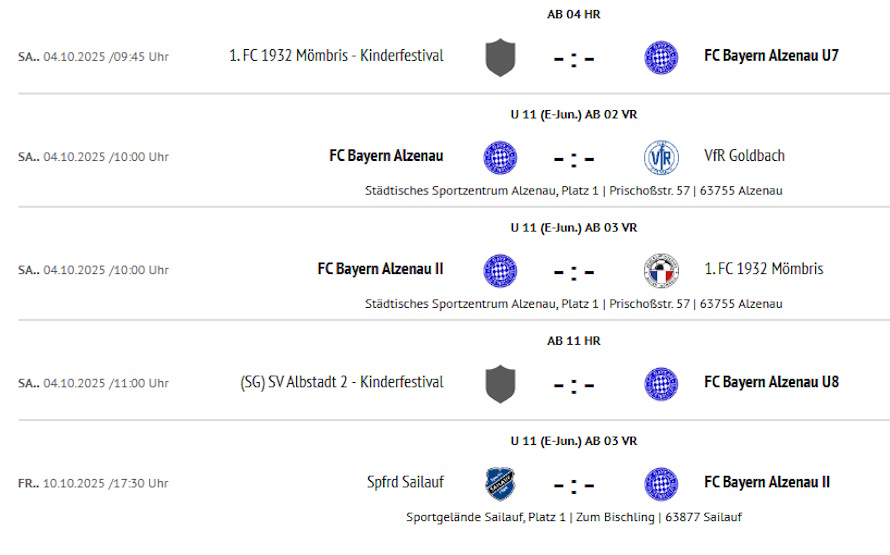
Task: Click the grey shield logo of Mömbris Kinderfestival
Action: click(x=500, y=57)
